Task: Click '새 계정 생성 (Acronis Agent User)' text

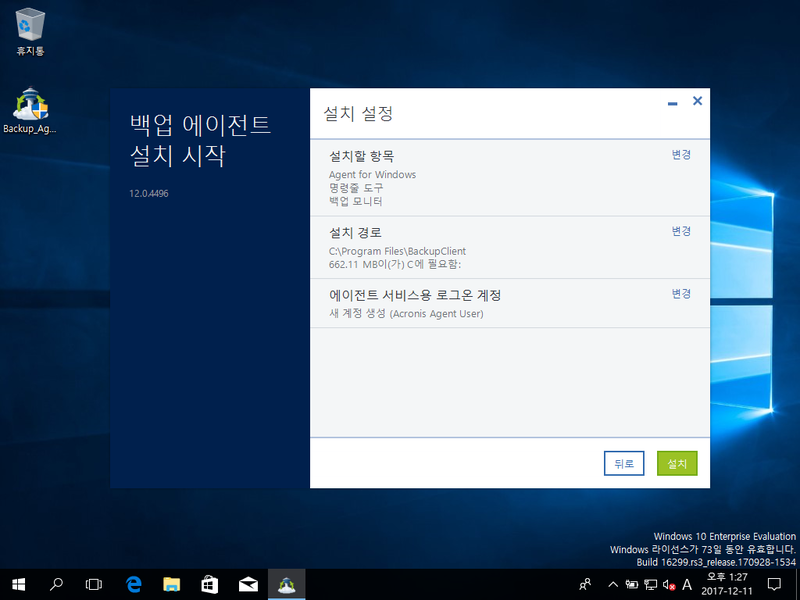Action: [407, 313]
